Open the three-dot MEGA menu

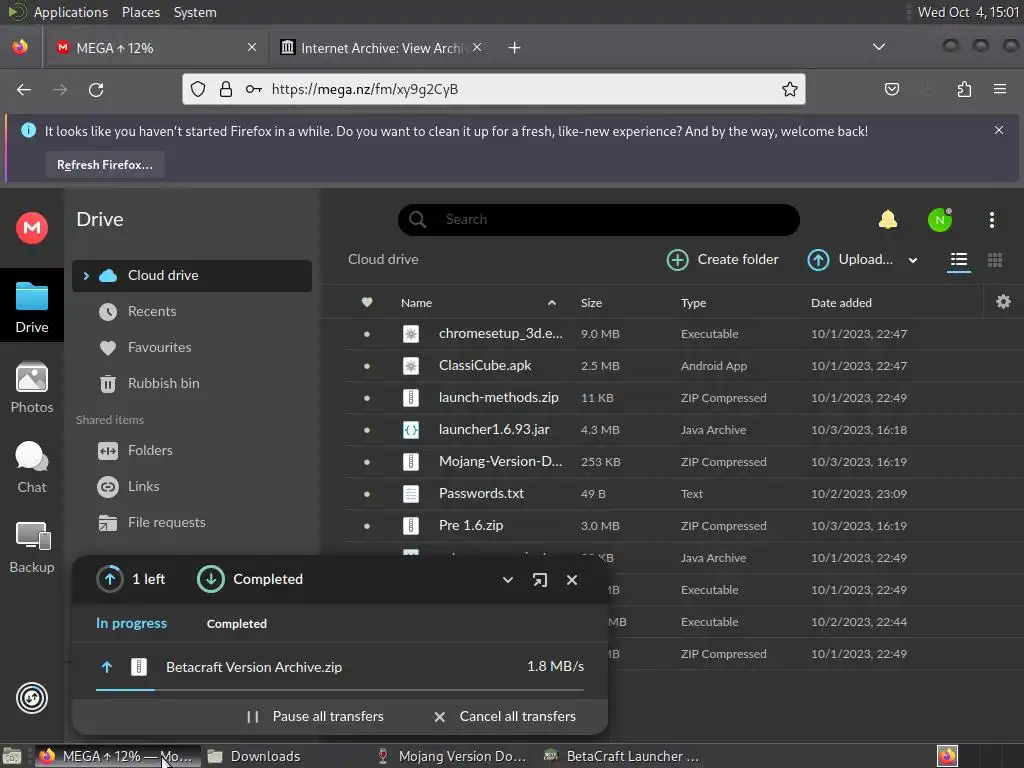991,220
